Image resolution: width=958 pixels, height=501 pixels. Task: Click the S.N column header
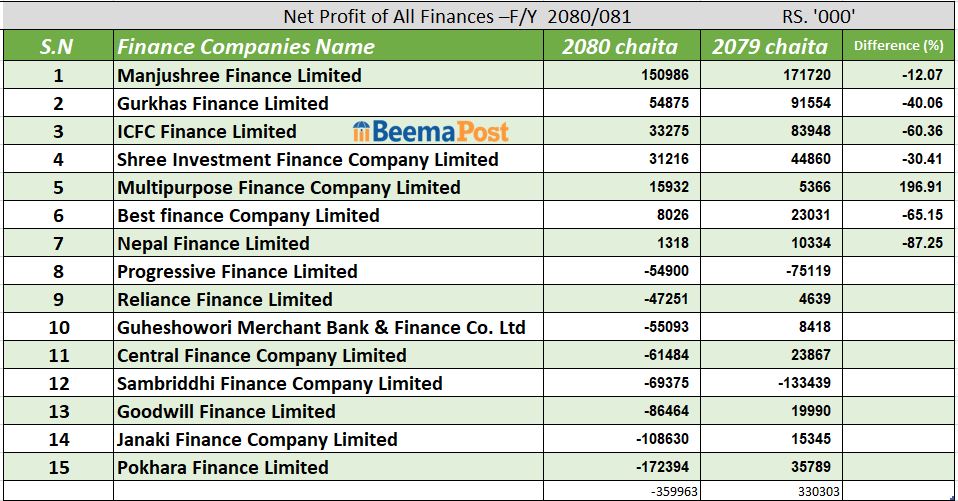(x=58, y=47)
